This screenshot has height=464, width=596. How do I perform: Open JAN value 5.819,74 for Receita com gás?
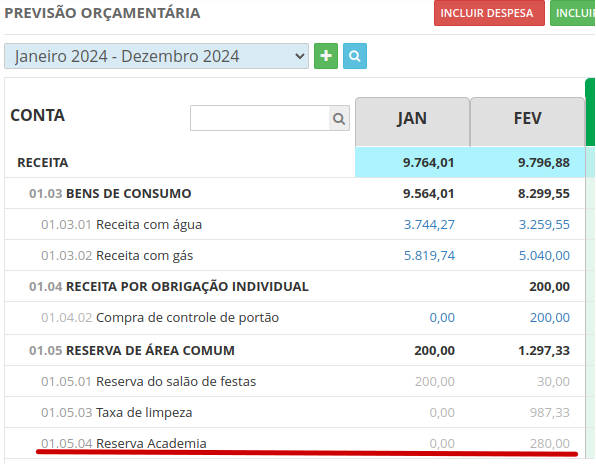(429, 256)
